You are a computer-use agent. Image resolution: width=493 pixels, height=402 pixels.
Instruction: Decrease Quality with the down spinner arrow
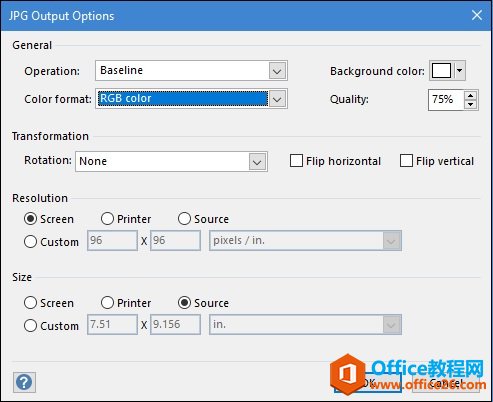tap(470, 104)
